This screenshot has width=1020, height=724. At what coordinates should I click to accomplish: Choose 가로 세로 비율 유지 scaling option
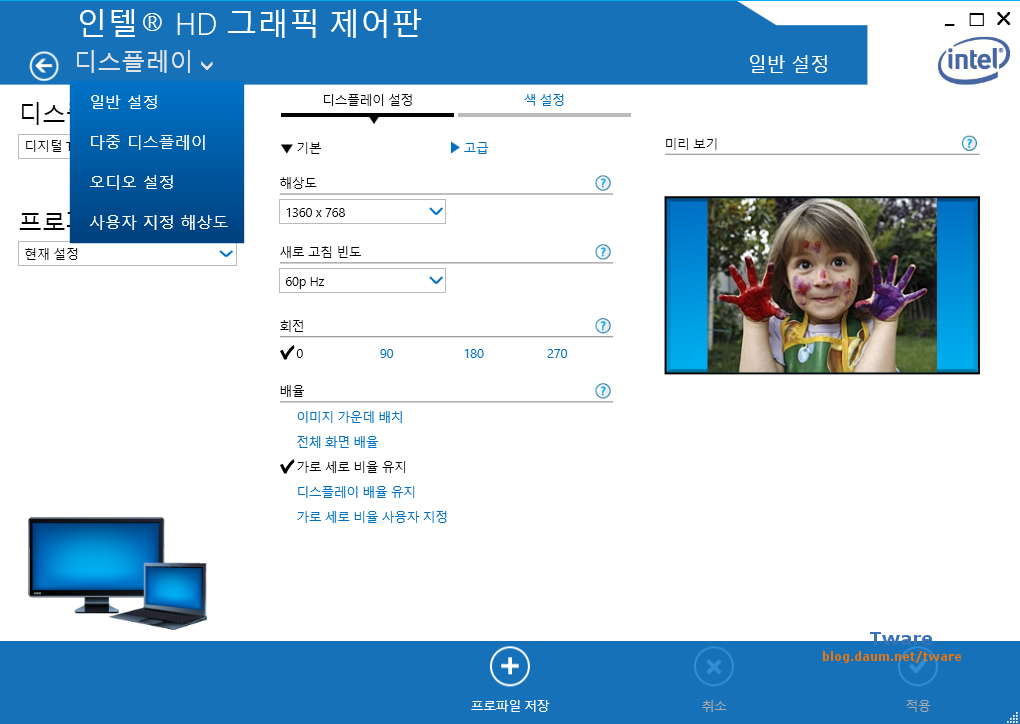pos(343,466)
